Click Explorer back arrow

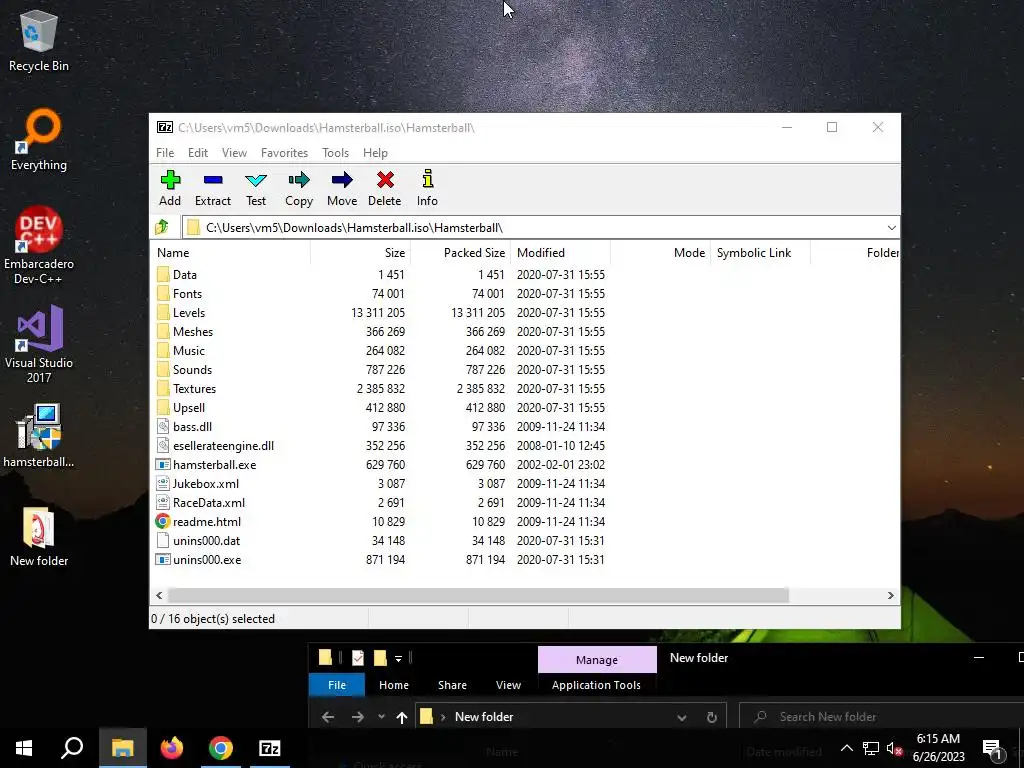pyautogui.click(x=328, y=717)
